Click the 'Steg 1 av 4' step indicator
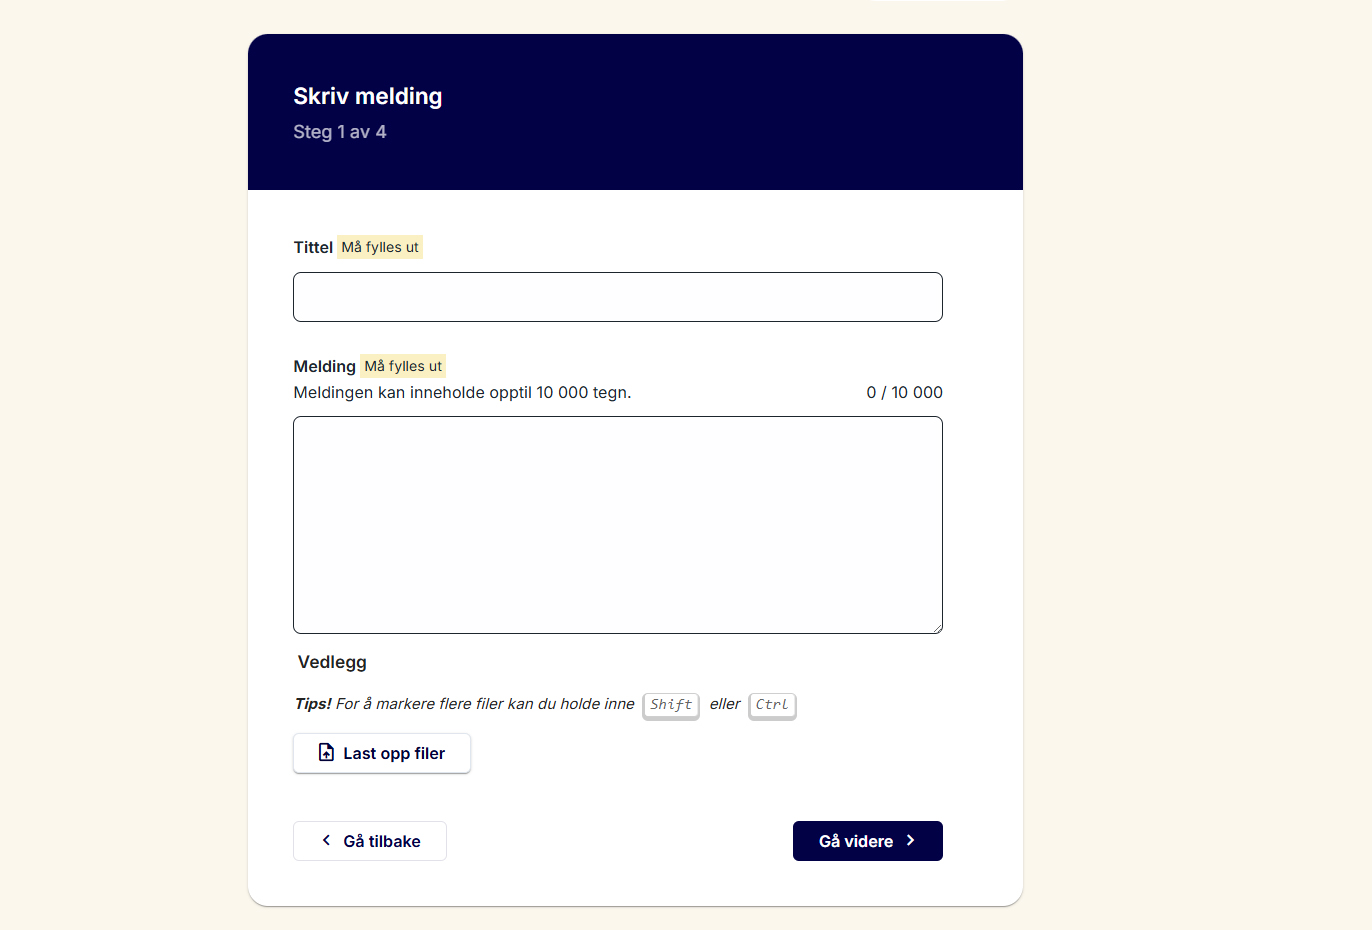Screen dimensions: 1372x930 pyautogui.click(x=340, y=132)
